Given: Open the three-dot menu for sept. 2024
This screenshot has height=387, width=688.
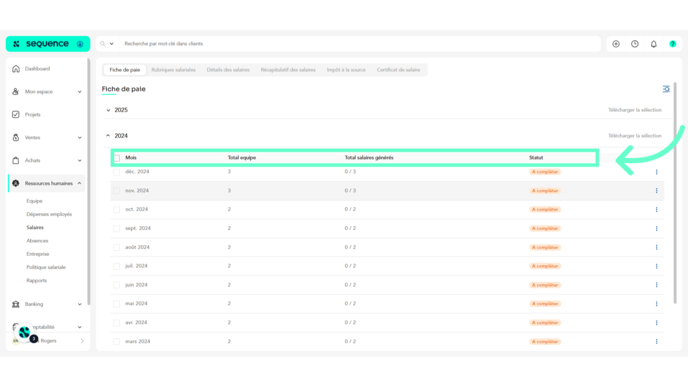Looking at the screenshot, I should click(656, 229).
